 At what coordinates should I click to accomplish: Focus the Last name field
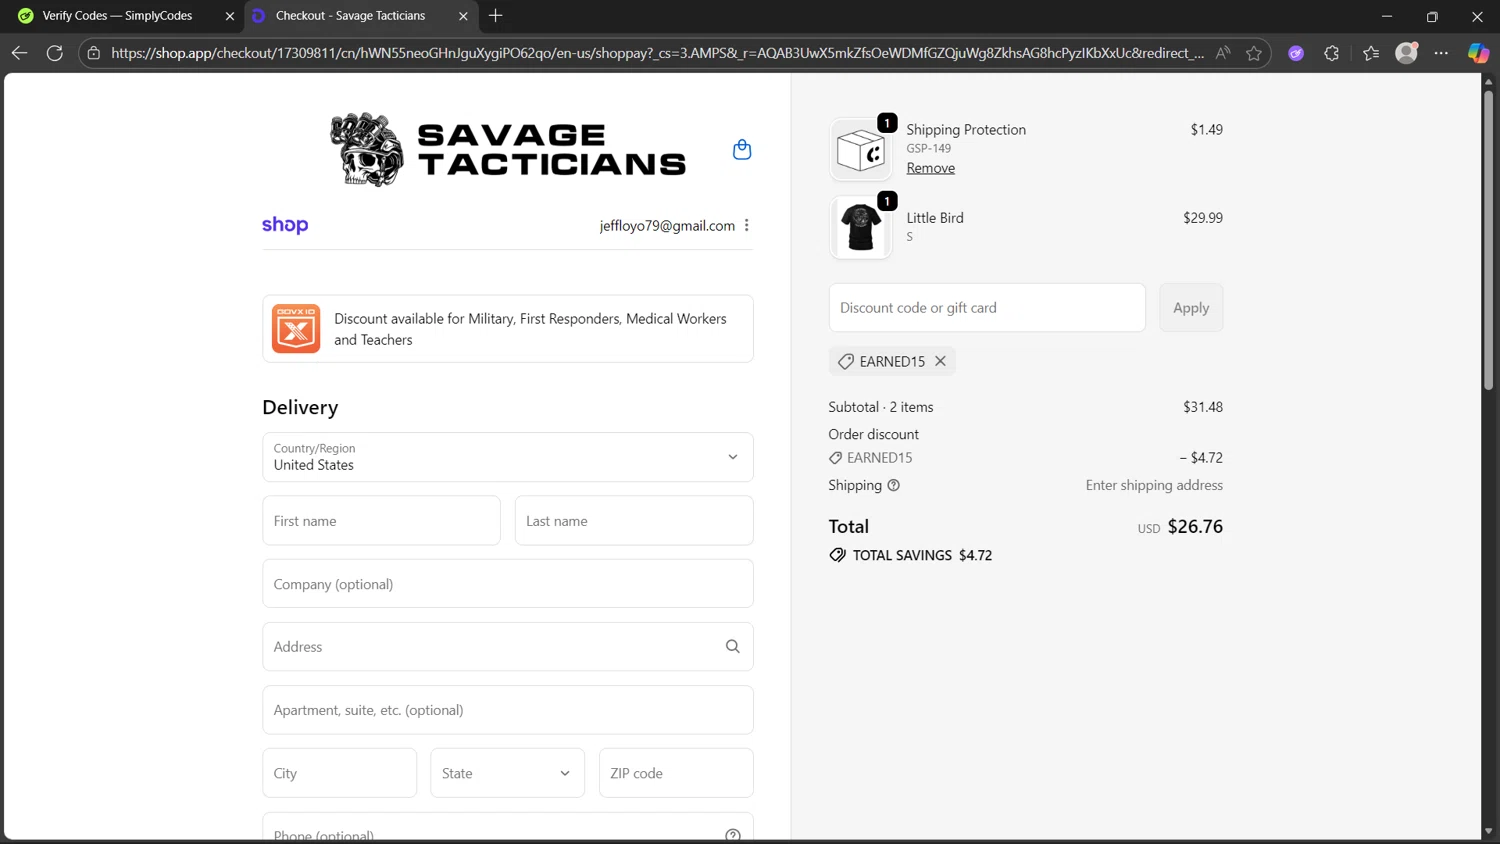[x=634, y=521]
